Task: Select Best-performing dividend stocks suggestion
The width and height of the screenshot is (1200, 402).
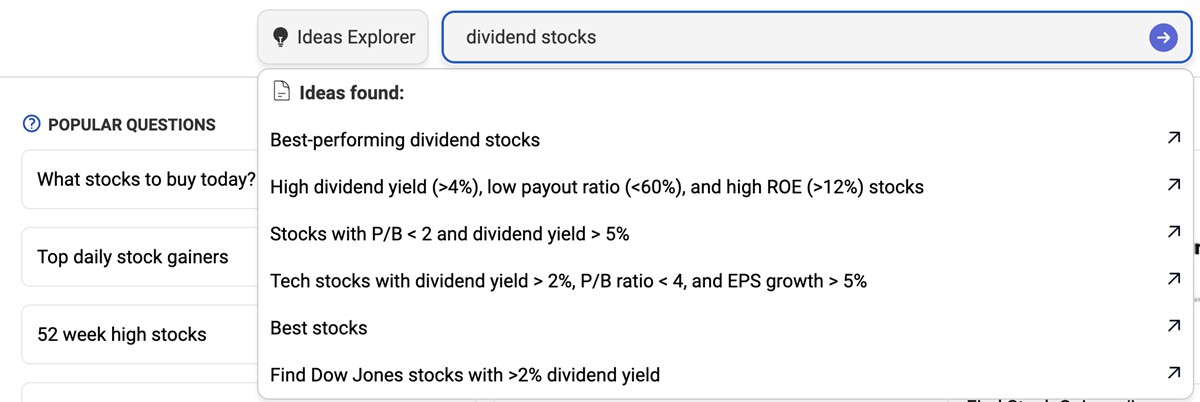Action: click(405, 140)
